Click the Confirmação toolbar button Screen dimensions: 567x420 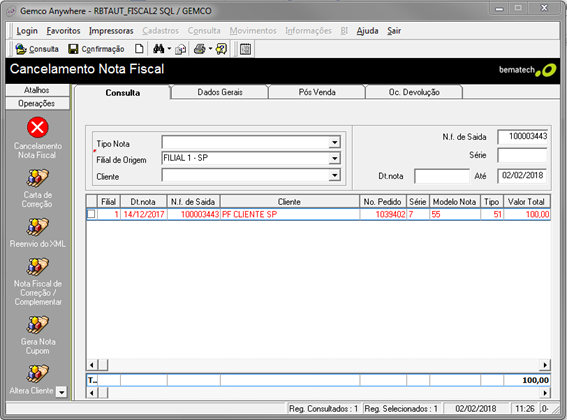pos(96,49)
